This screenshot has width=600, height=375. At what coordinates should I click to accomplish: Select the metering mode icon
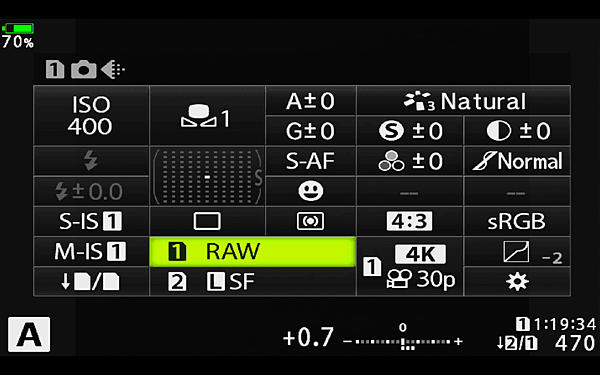(310, 221)
